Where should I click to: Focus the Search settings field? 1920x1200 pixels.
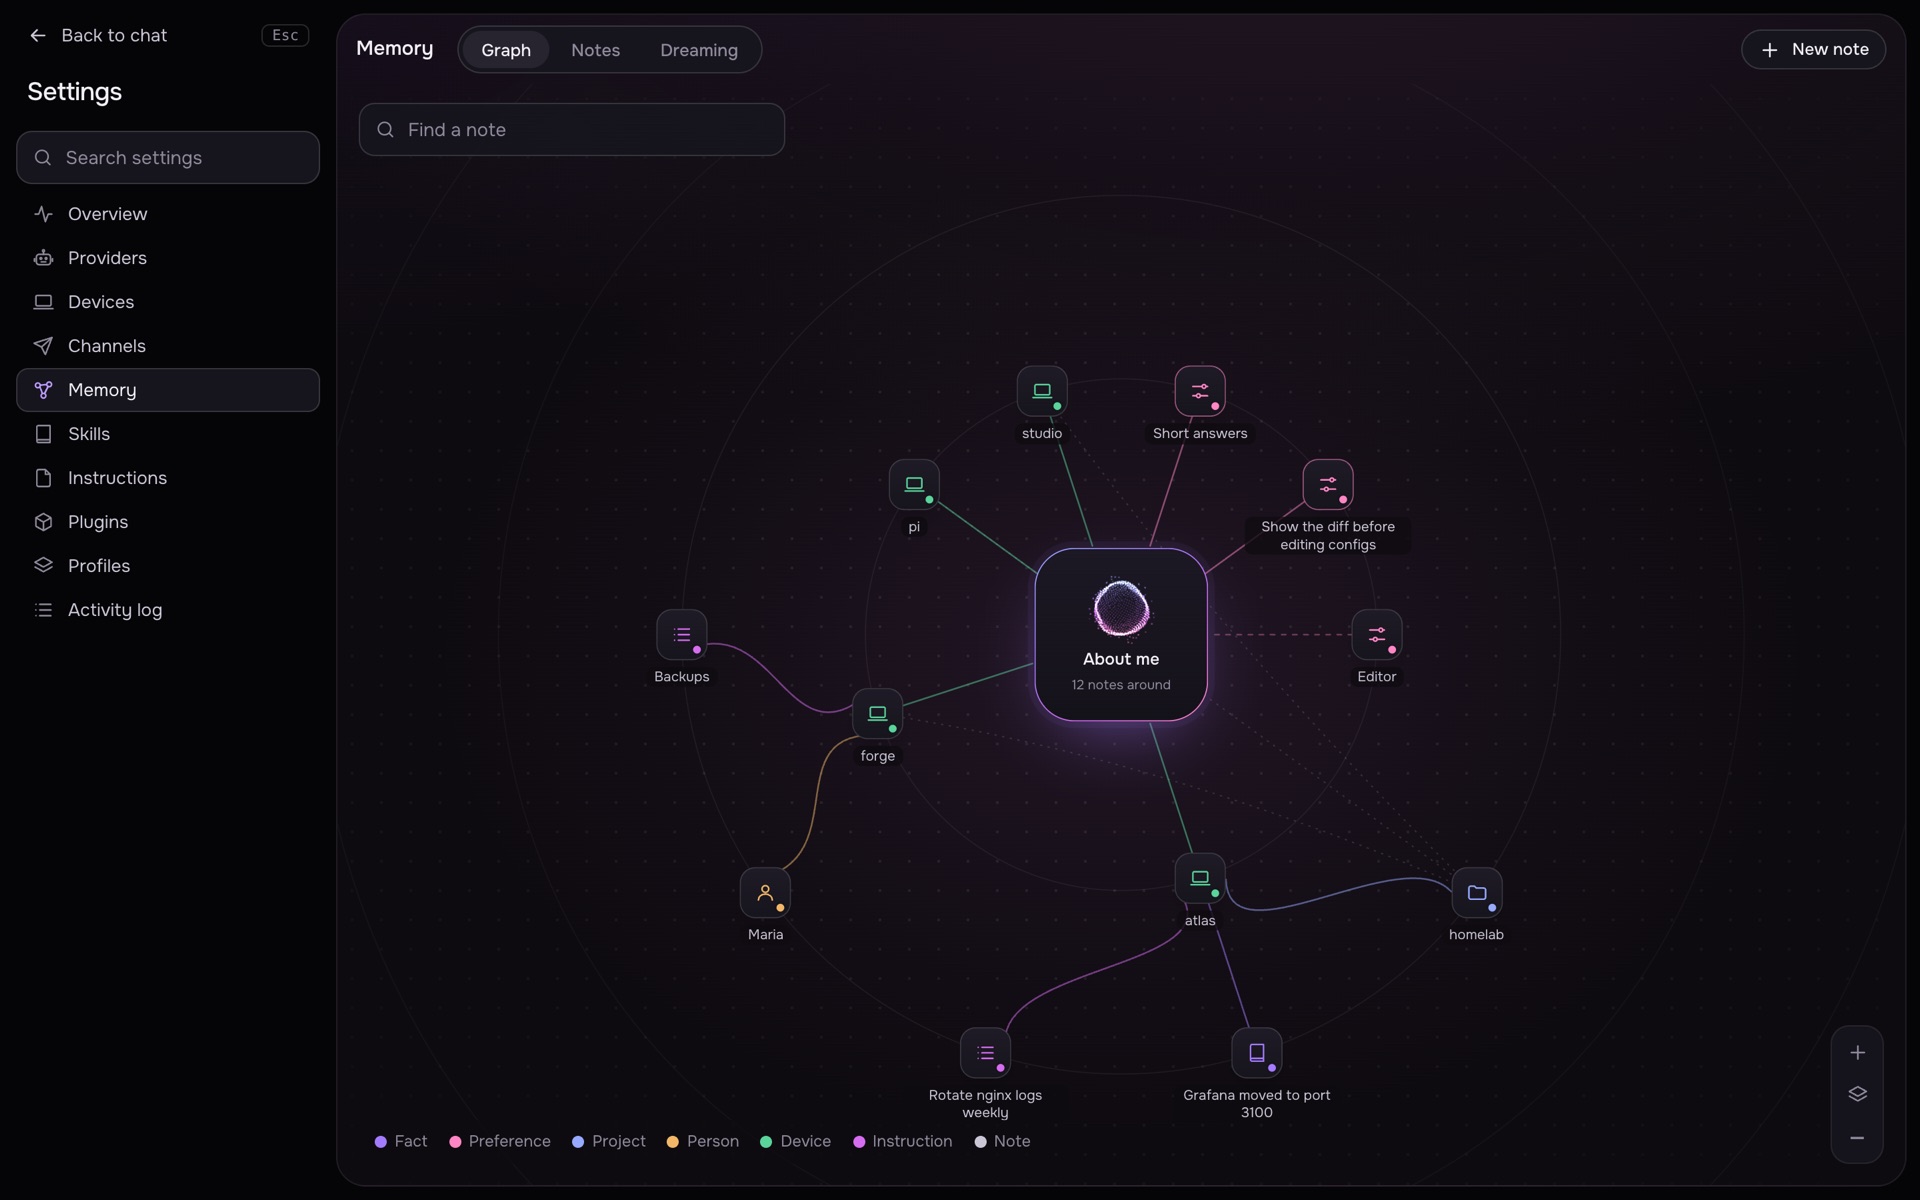coord(168,158)
